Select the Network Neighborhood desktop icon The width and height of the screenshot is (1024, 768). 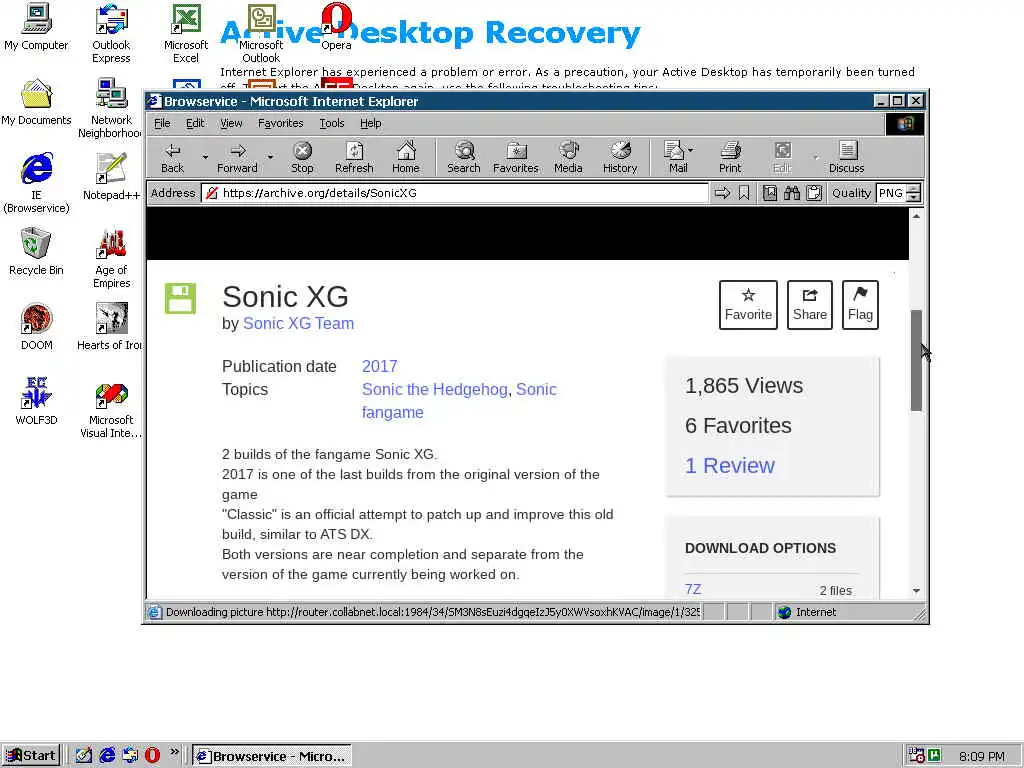click(x=110, y=108)
